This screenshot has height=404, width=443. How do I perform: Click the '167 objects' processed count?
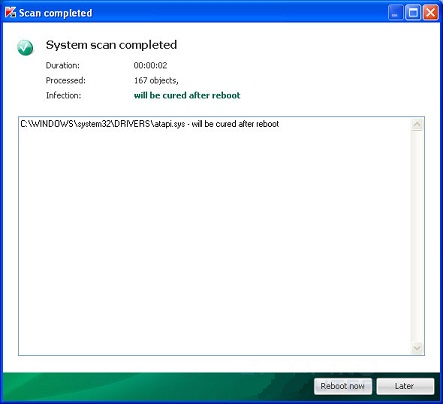(x=156, y=80)
